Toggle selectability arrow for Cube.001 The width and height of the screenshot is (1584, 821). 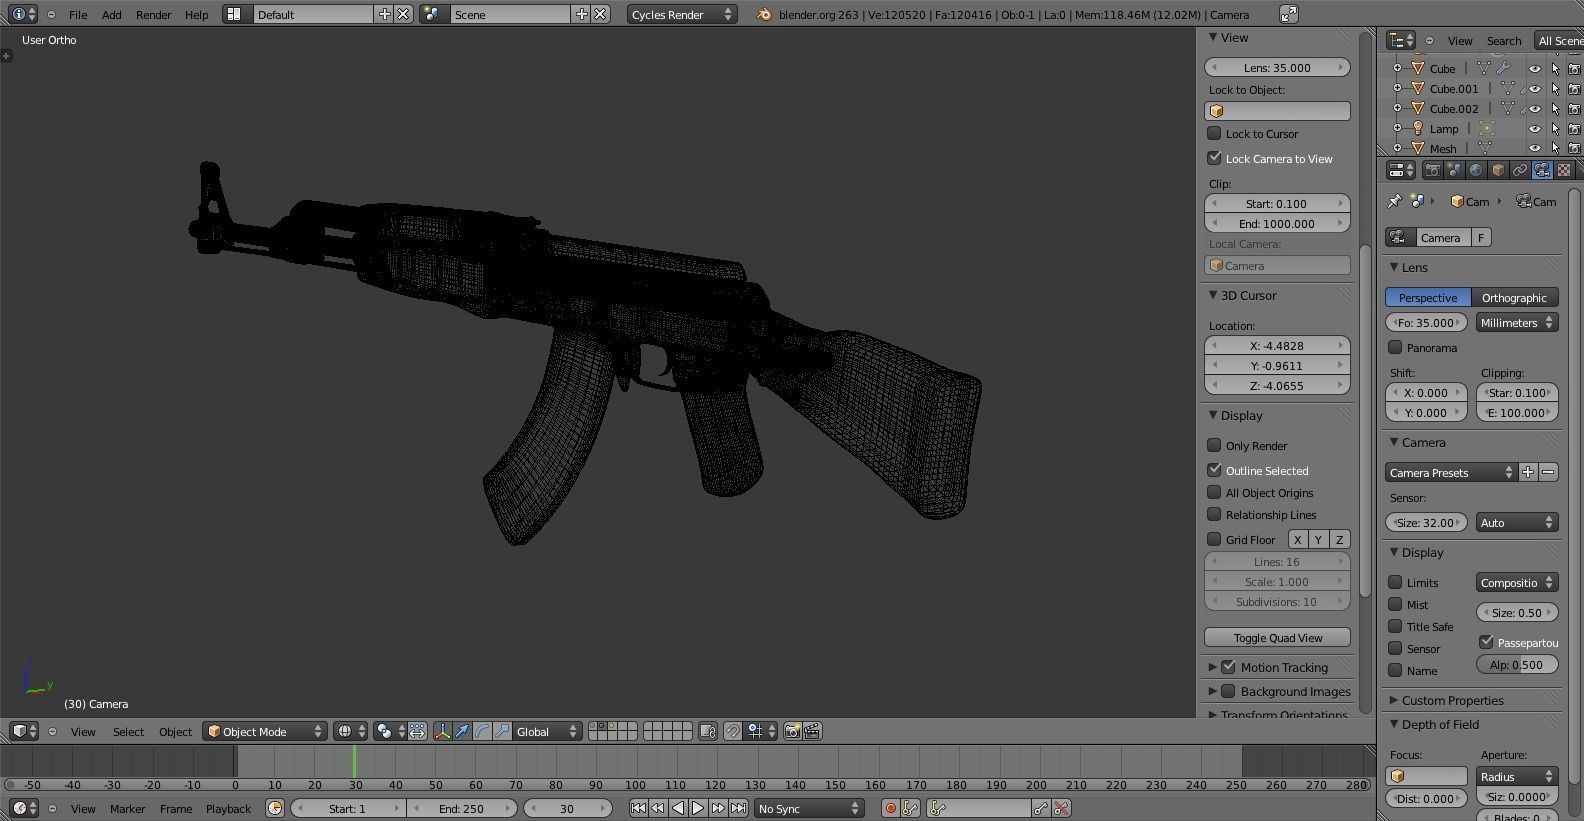[x=1555, y=89]
